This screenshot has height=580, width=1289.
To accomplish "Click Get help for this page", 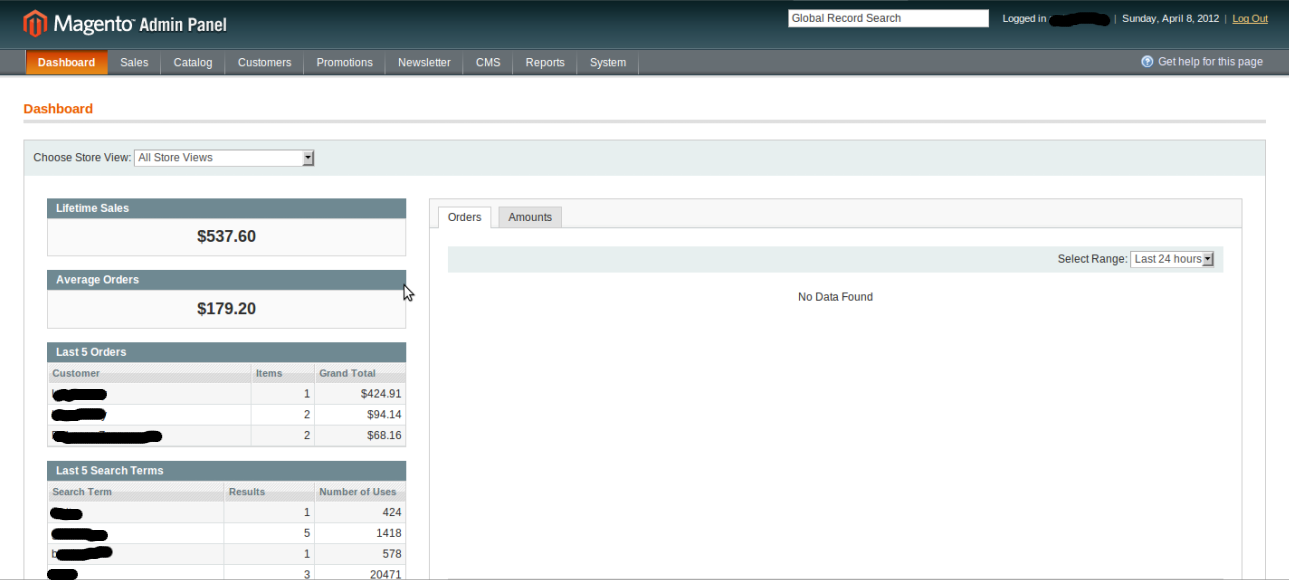I will coord(1209,62).
